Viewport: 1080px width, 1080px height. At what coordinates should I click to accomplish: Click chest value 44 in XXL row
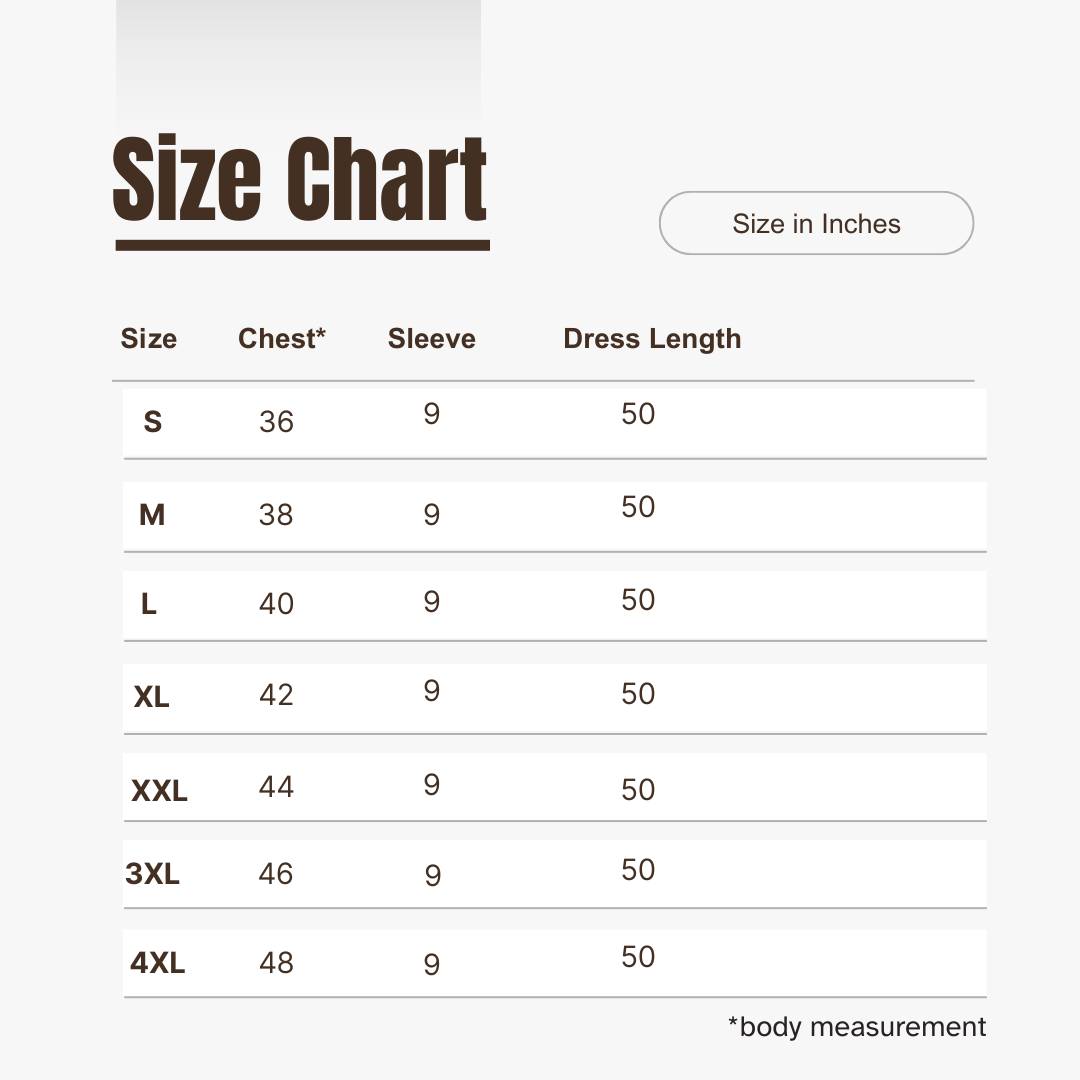pos(276,787)
